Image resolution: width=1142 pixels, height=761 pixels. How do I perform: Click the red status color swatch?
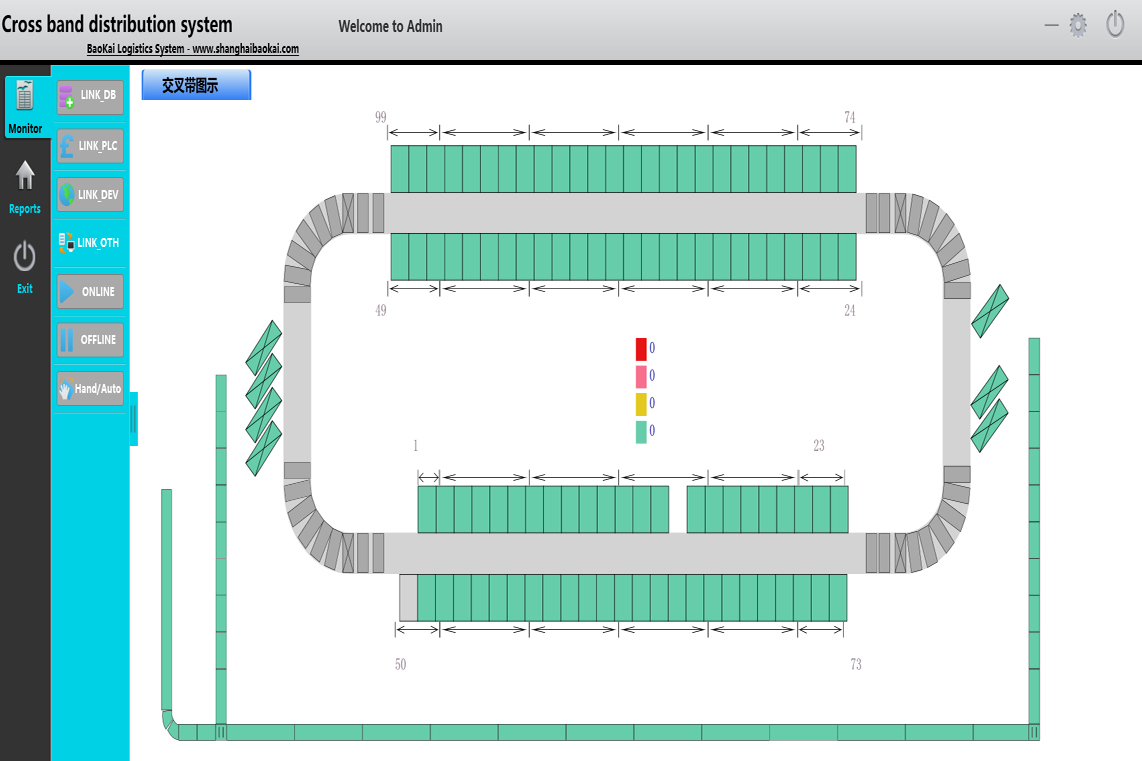(641, 349)
